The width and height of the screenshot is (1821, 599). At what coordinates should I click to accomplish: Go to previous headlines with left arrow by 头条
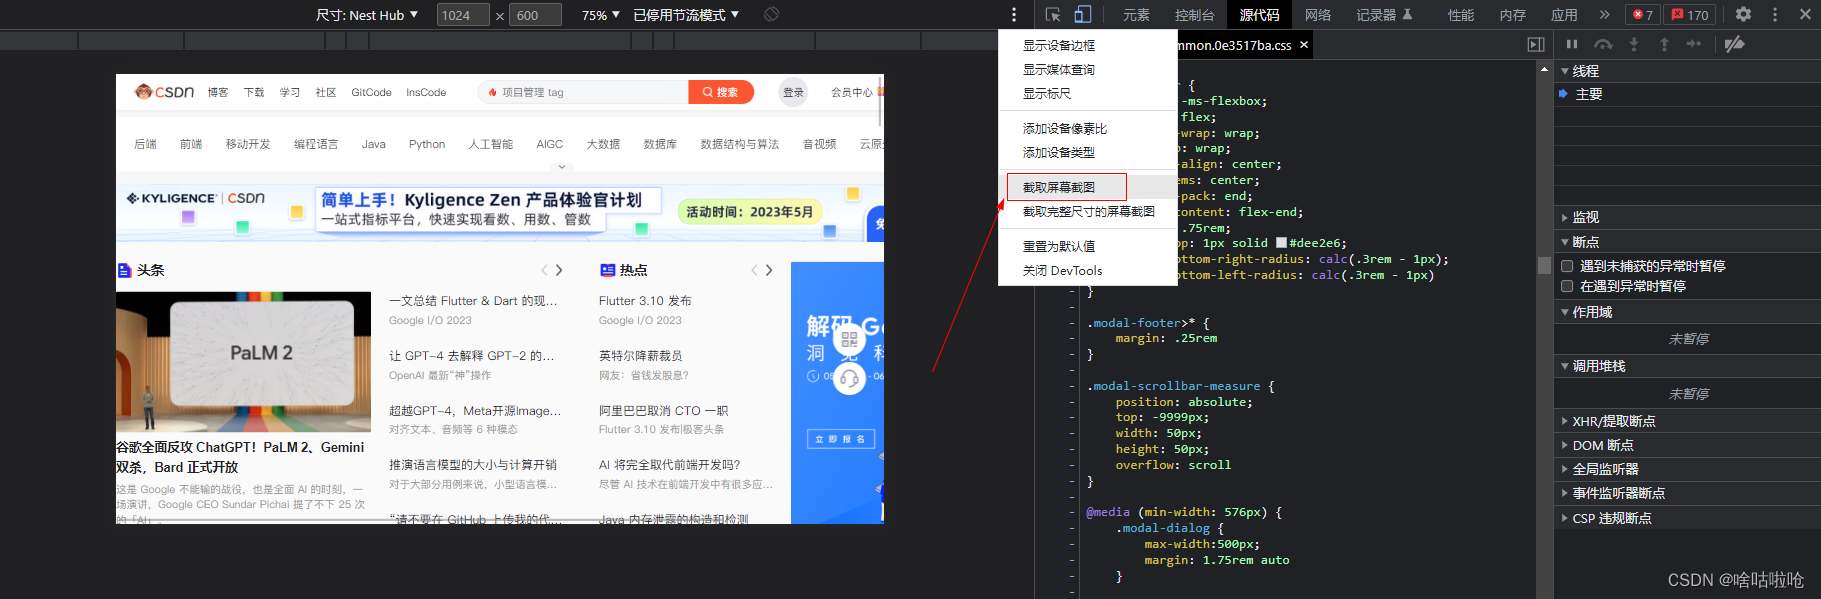click(x=544, y=270)
